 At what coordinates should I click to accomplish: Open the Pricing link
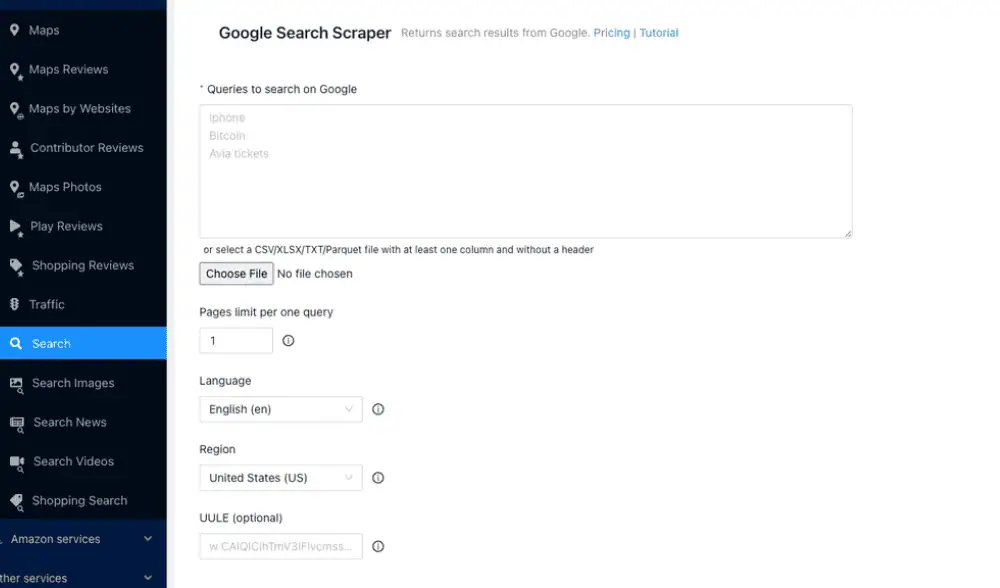click(x=611, y=33)
